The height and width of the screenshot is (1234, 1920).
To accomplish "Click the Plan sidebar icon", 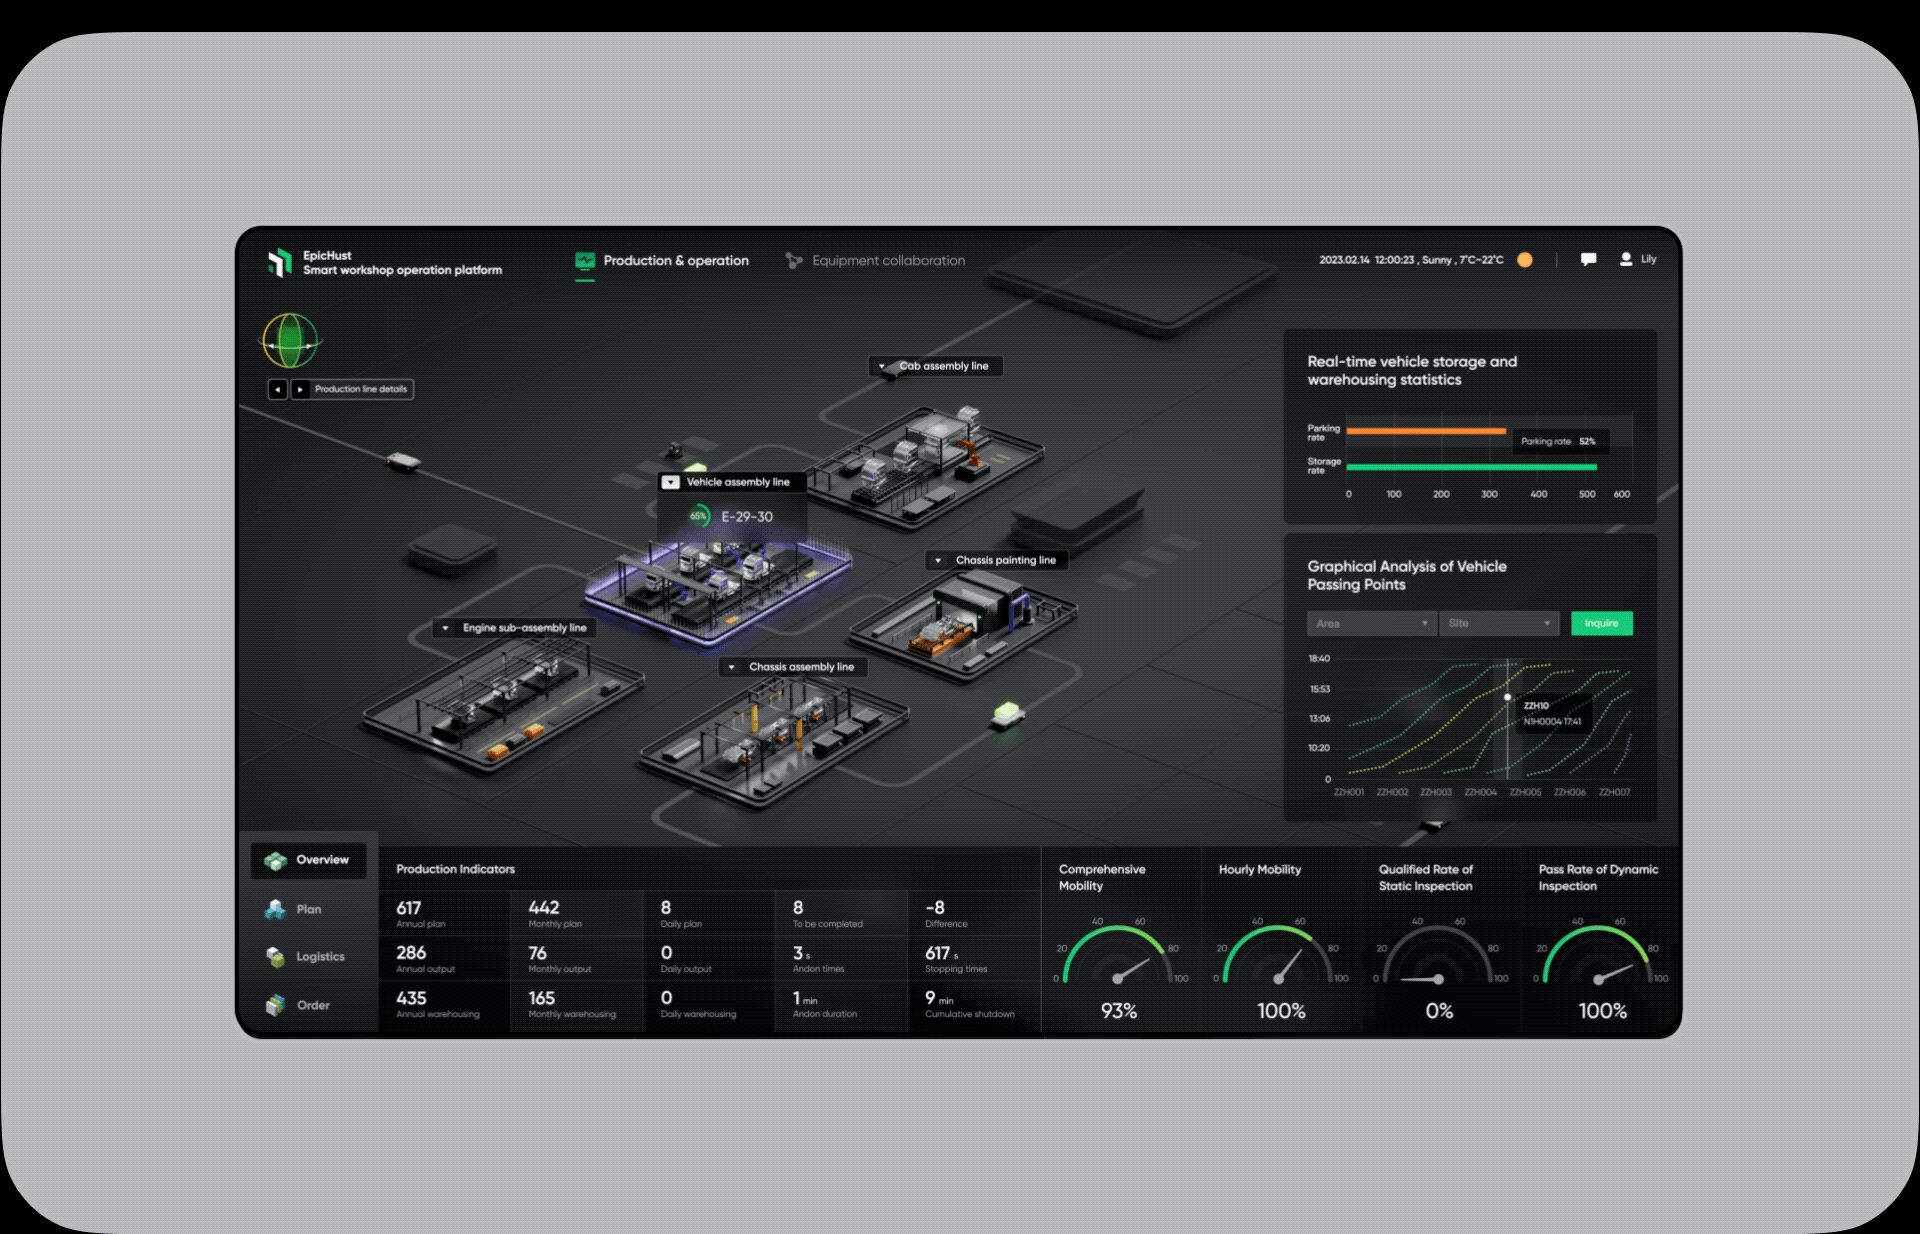I will coord(275,909).
